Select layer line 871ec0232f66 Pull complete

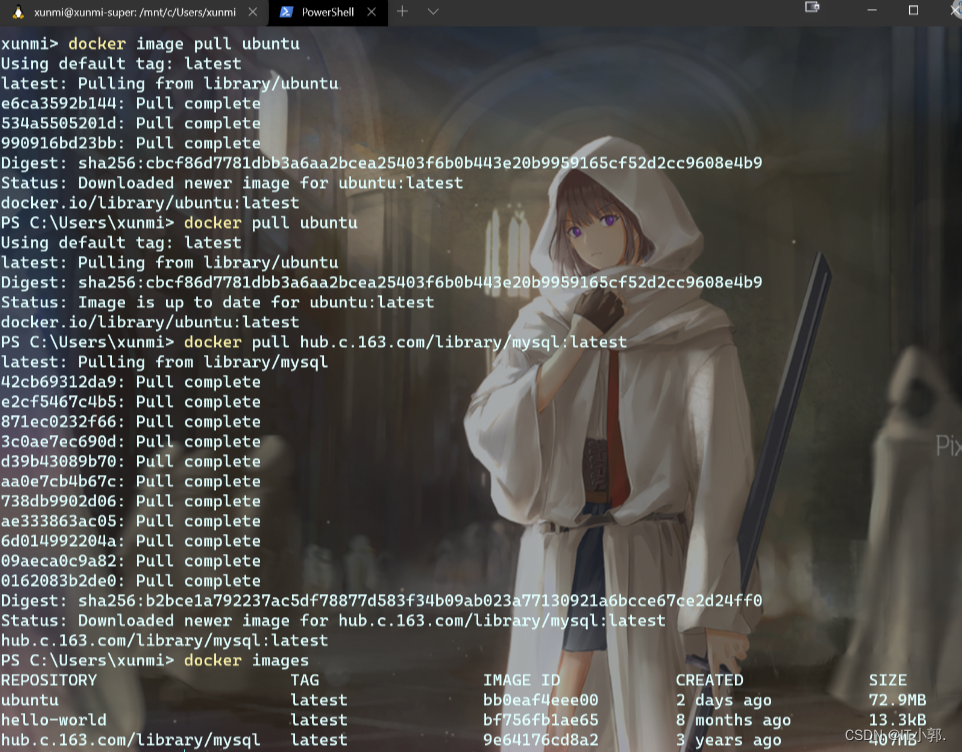[x=131, y=421]
